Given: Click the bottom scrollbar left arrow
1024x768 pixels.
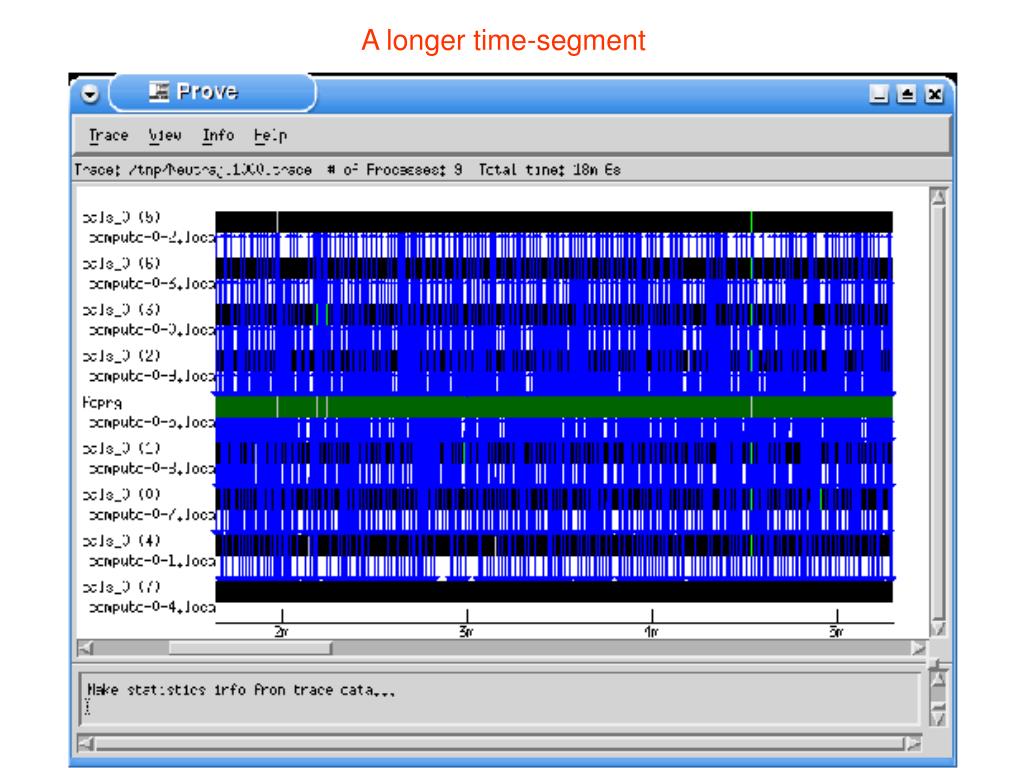Looking at the screenshot, I should click(x=86, y=743).
